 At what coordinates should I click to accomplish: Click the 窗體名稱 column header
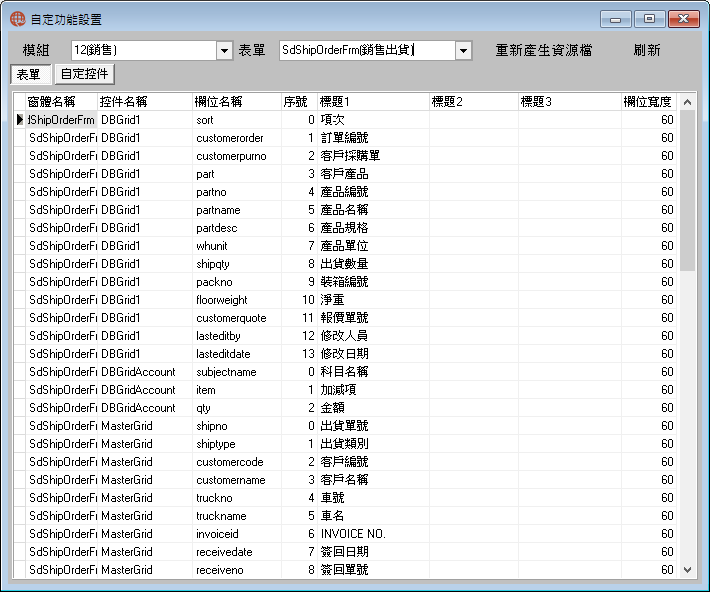pyautogui.click(x=62, y=101)
